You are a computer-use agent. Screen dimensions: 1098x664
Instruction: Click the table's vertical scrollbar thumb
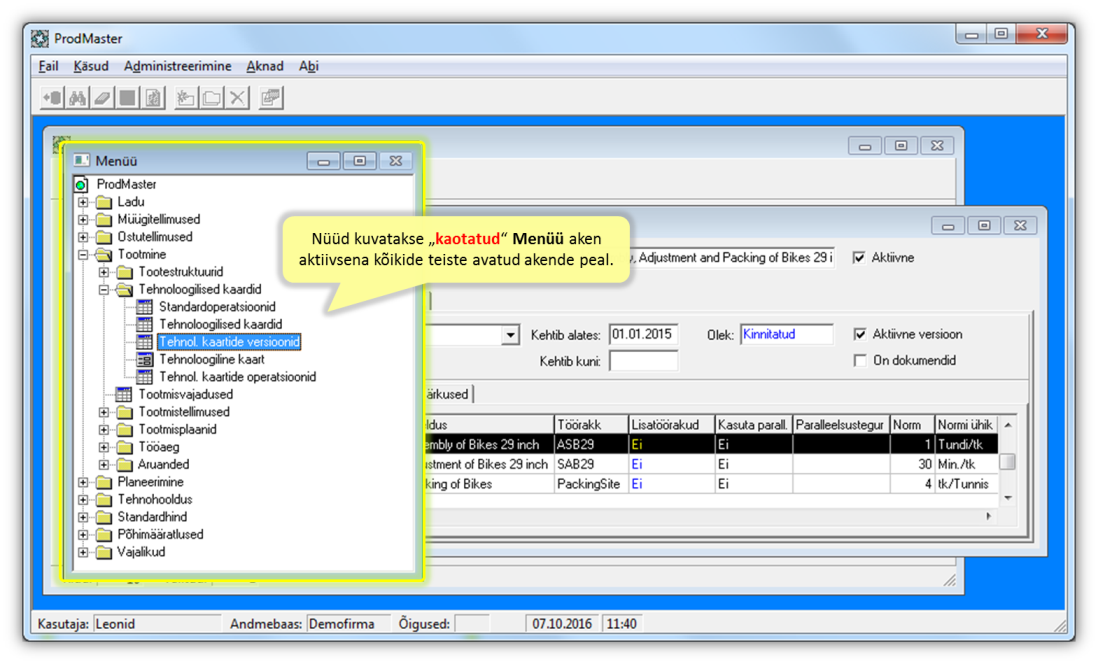1007,462
